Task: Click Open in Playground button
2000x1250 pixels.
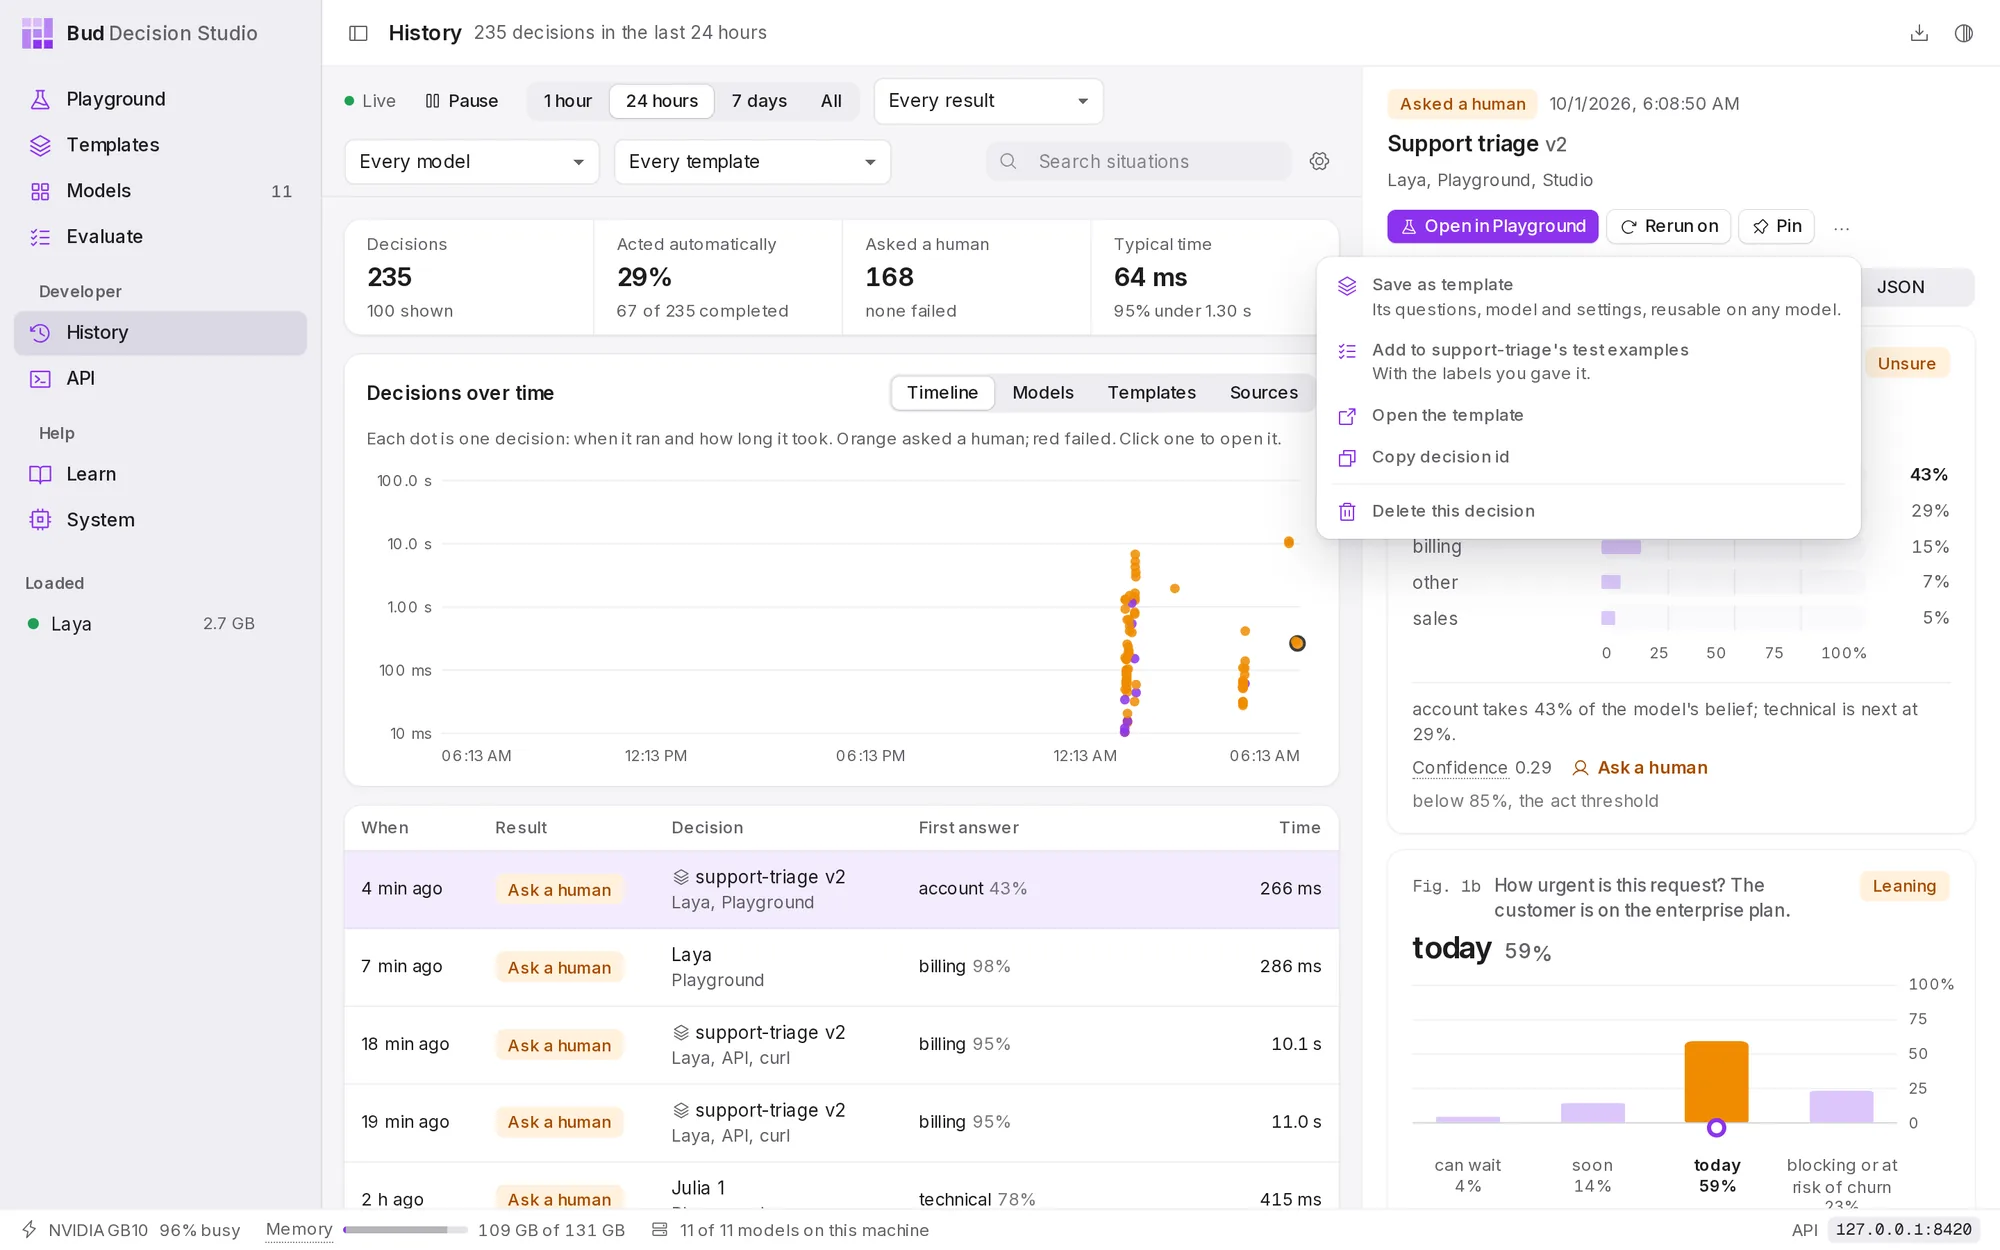Action: click(x=1492, y=227)
